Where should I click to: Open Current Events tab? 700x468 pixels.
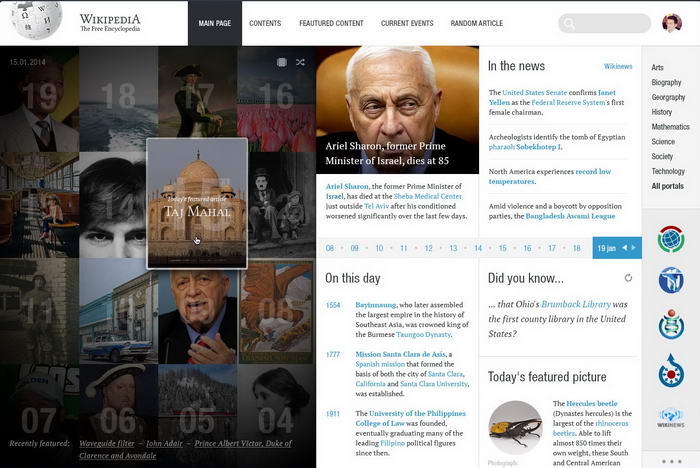click(x=407, y=23)
